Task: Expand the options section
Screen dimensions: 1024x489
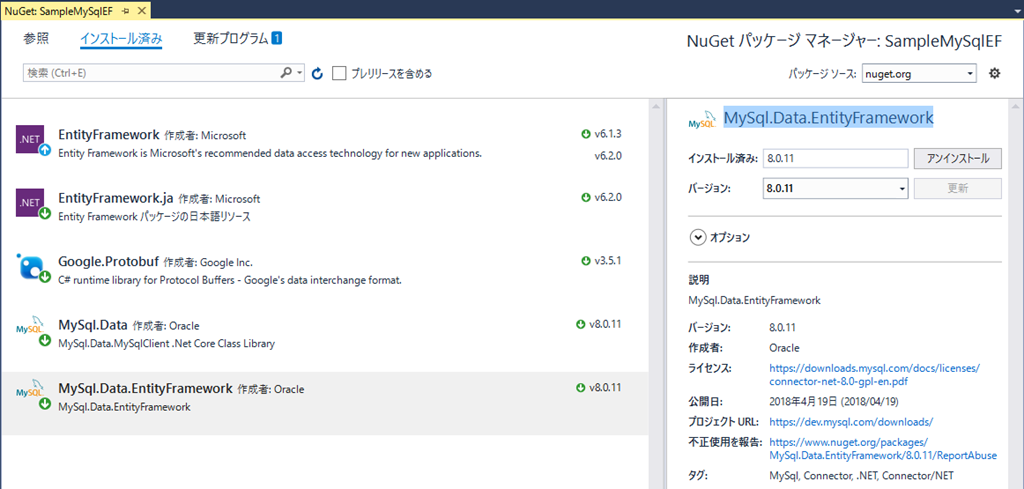Action: coord(698,238)
